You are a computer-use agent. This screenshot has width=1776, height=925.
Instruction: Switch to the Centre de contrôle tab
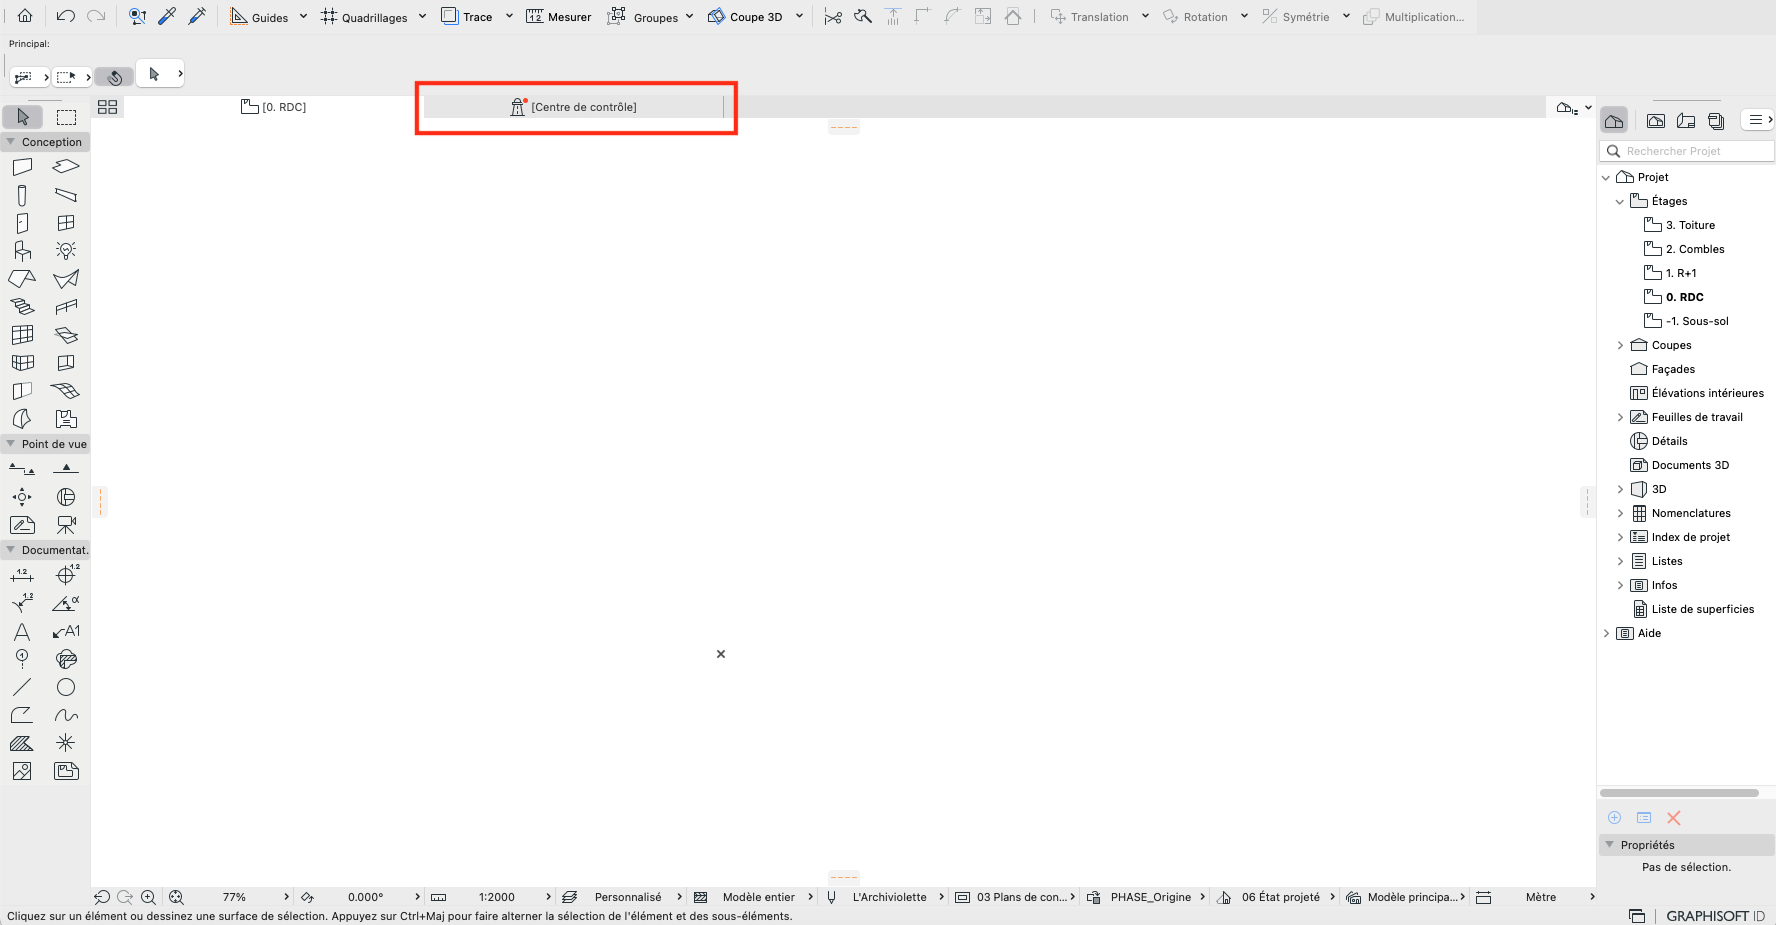pyautogui.click(x=574, y=107)
